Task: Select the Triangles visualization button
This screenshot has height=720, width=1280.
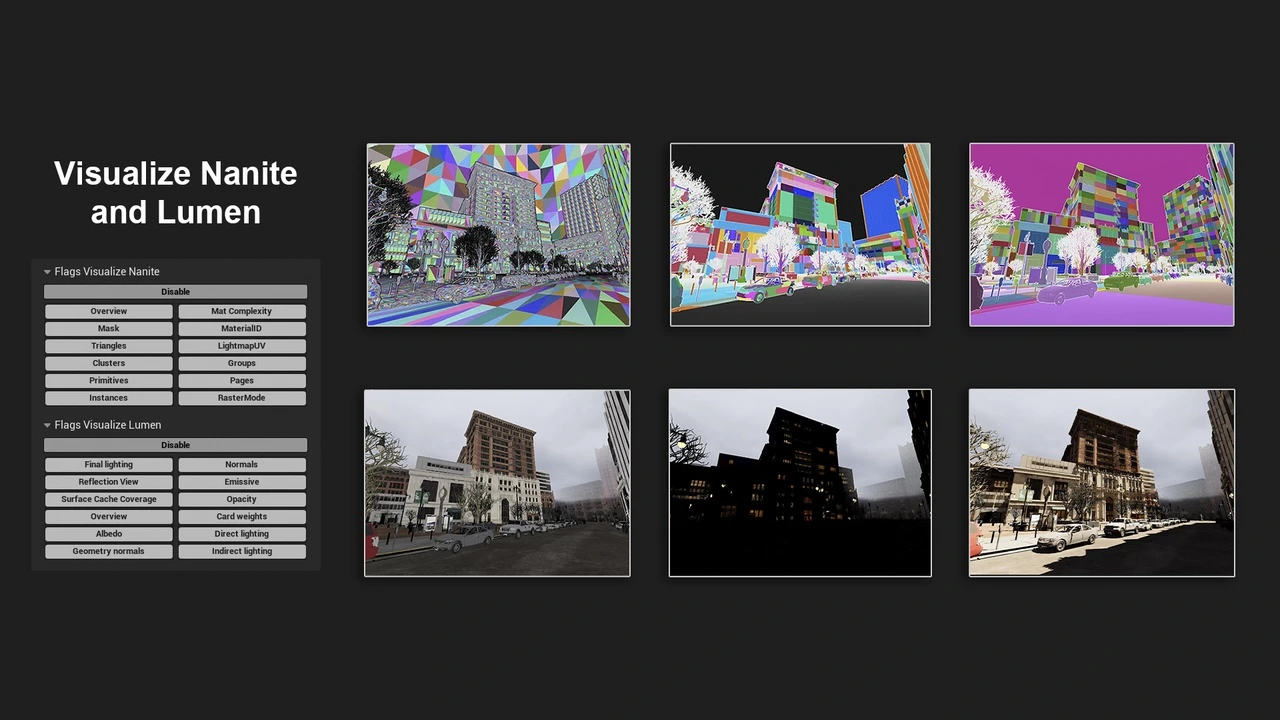Action: point(108,346)
